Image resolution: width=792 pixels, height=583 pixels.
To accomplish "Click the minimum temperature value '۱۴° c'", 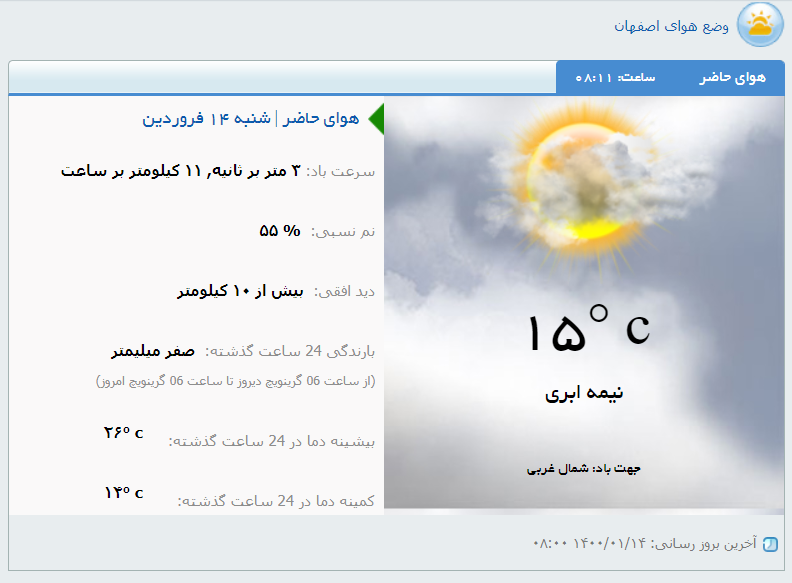I will click(123, 493).
